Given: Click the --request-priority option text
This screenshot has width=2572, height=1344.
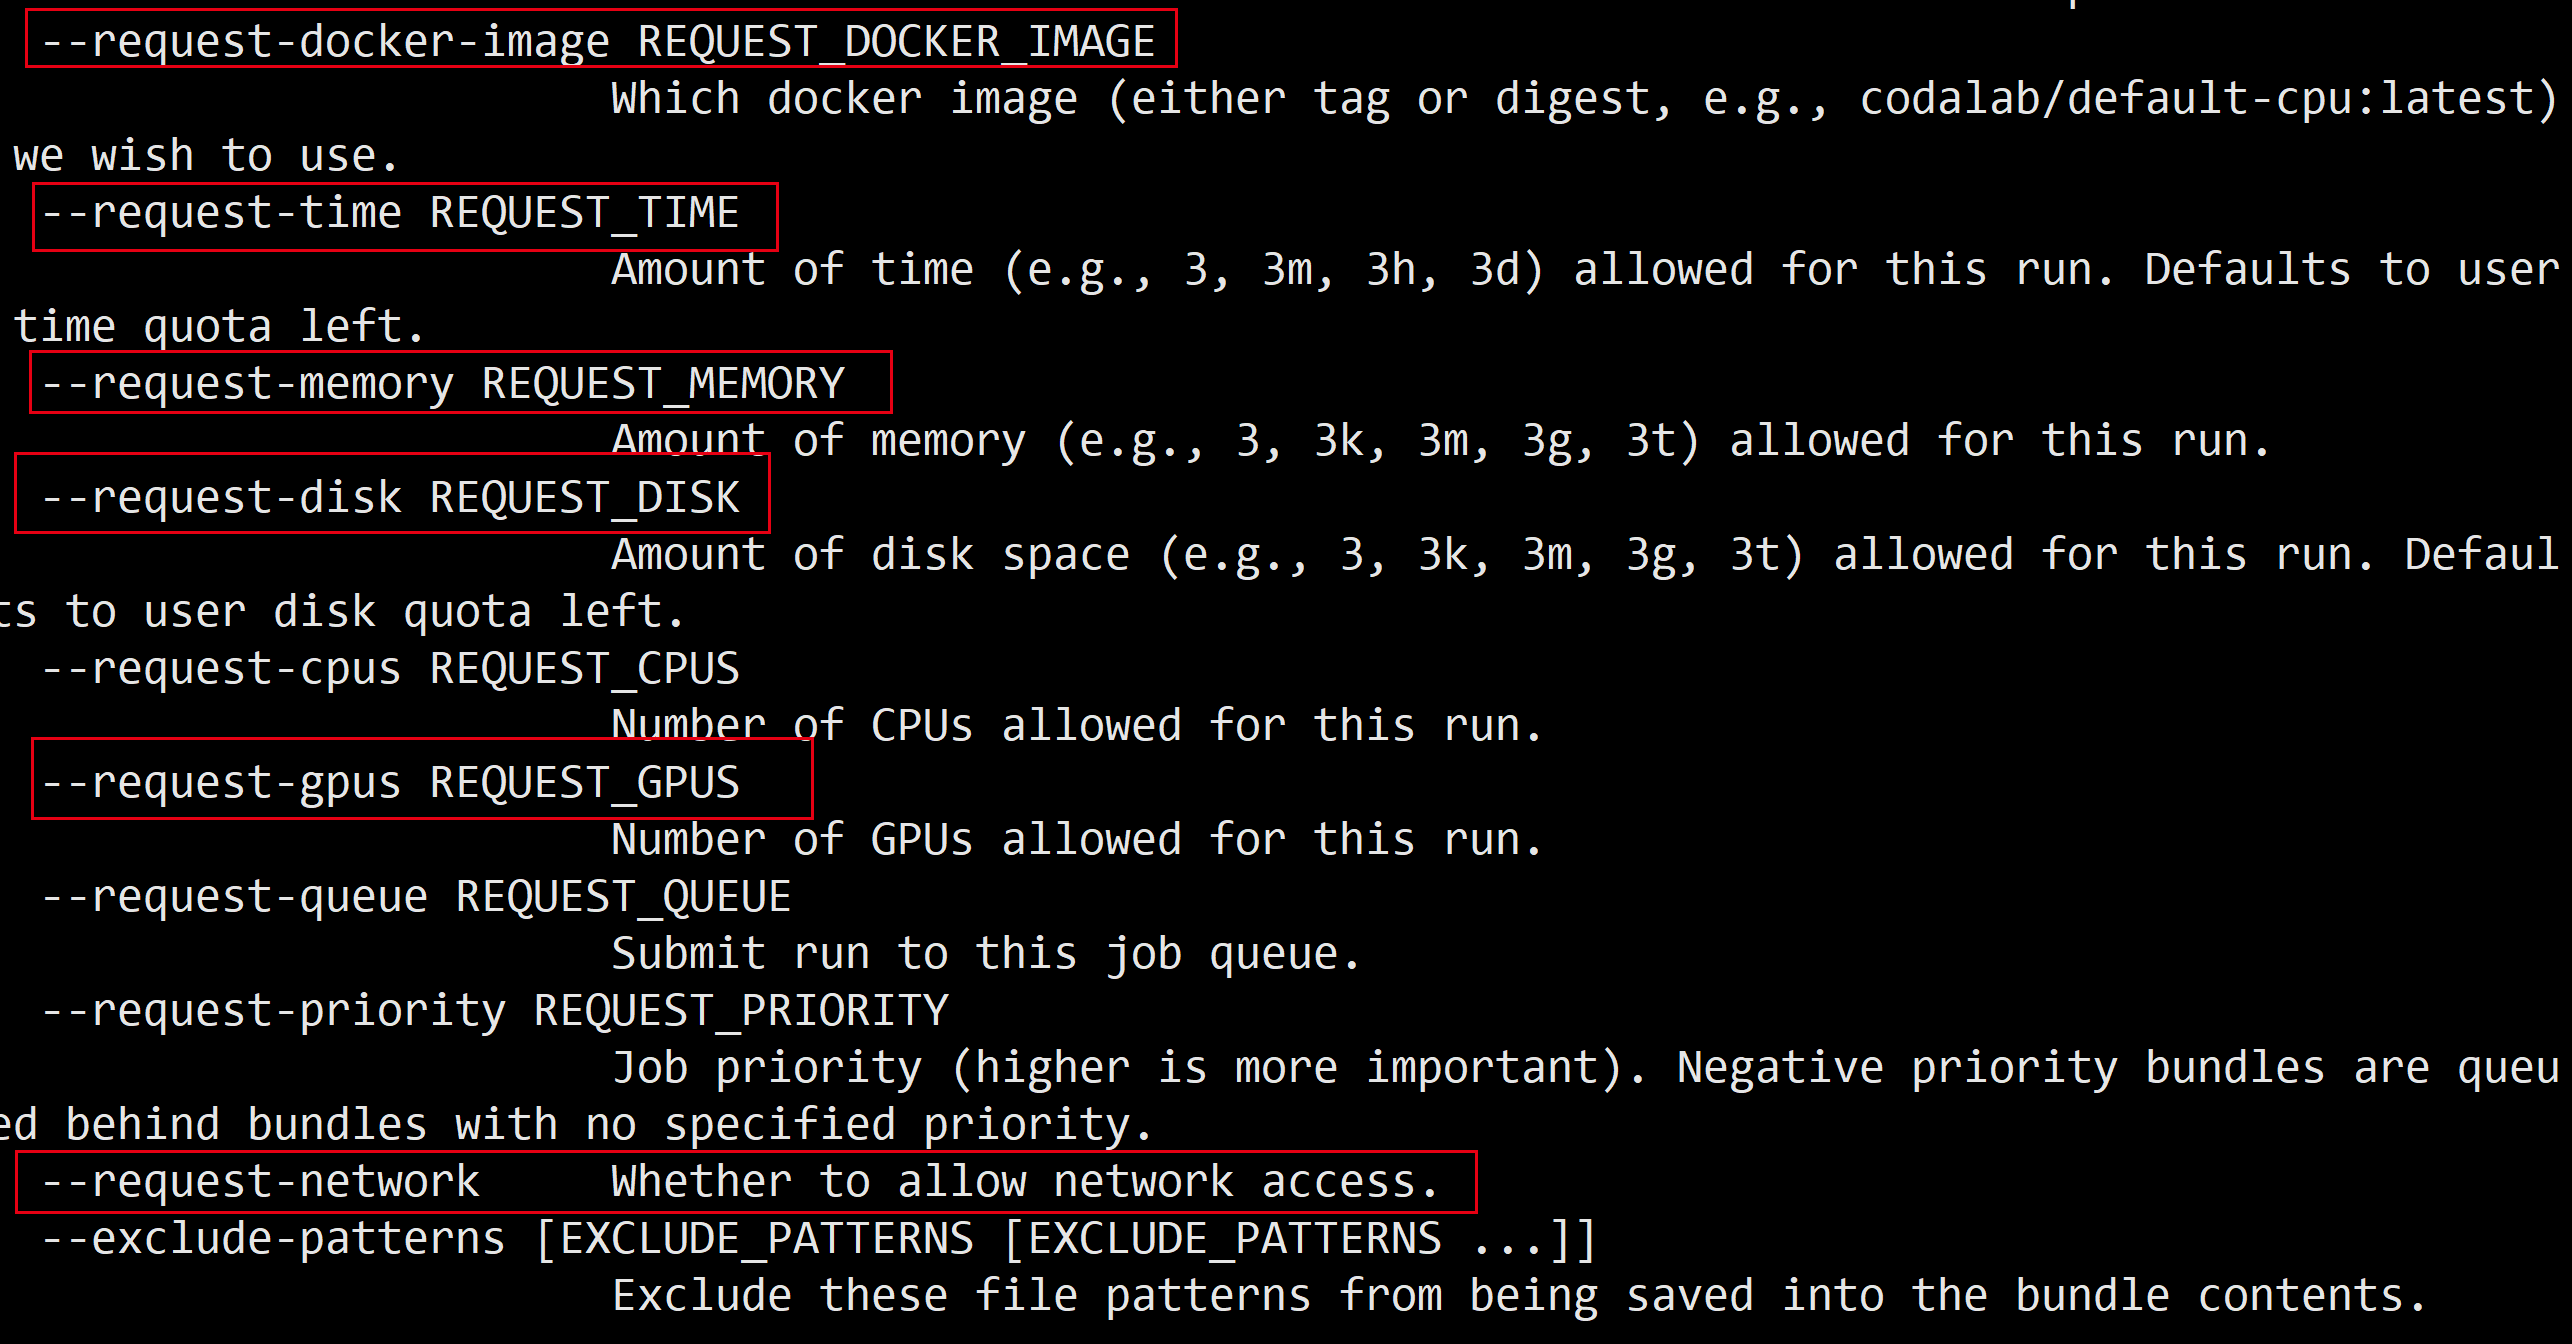Looking at the screenshot, I should (x=273, y=1011).
